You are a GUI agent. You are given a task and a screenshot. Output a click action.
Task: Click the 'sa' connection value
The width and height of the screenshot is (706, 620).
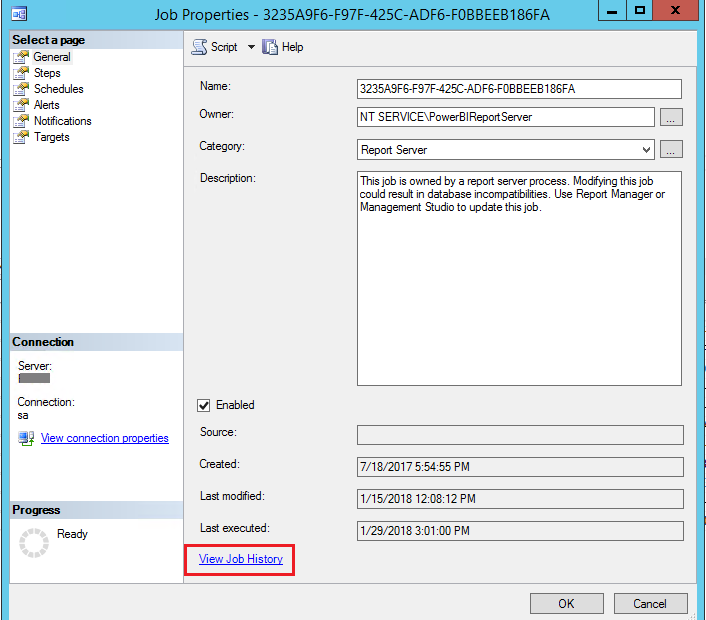(23, 416)
